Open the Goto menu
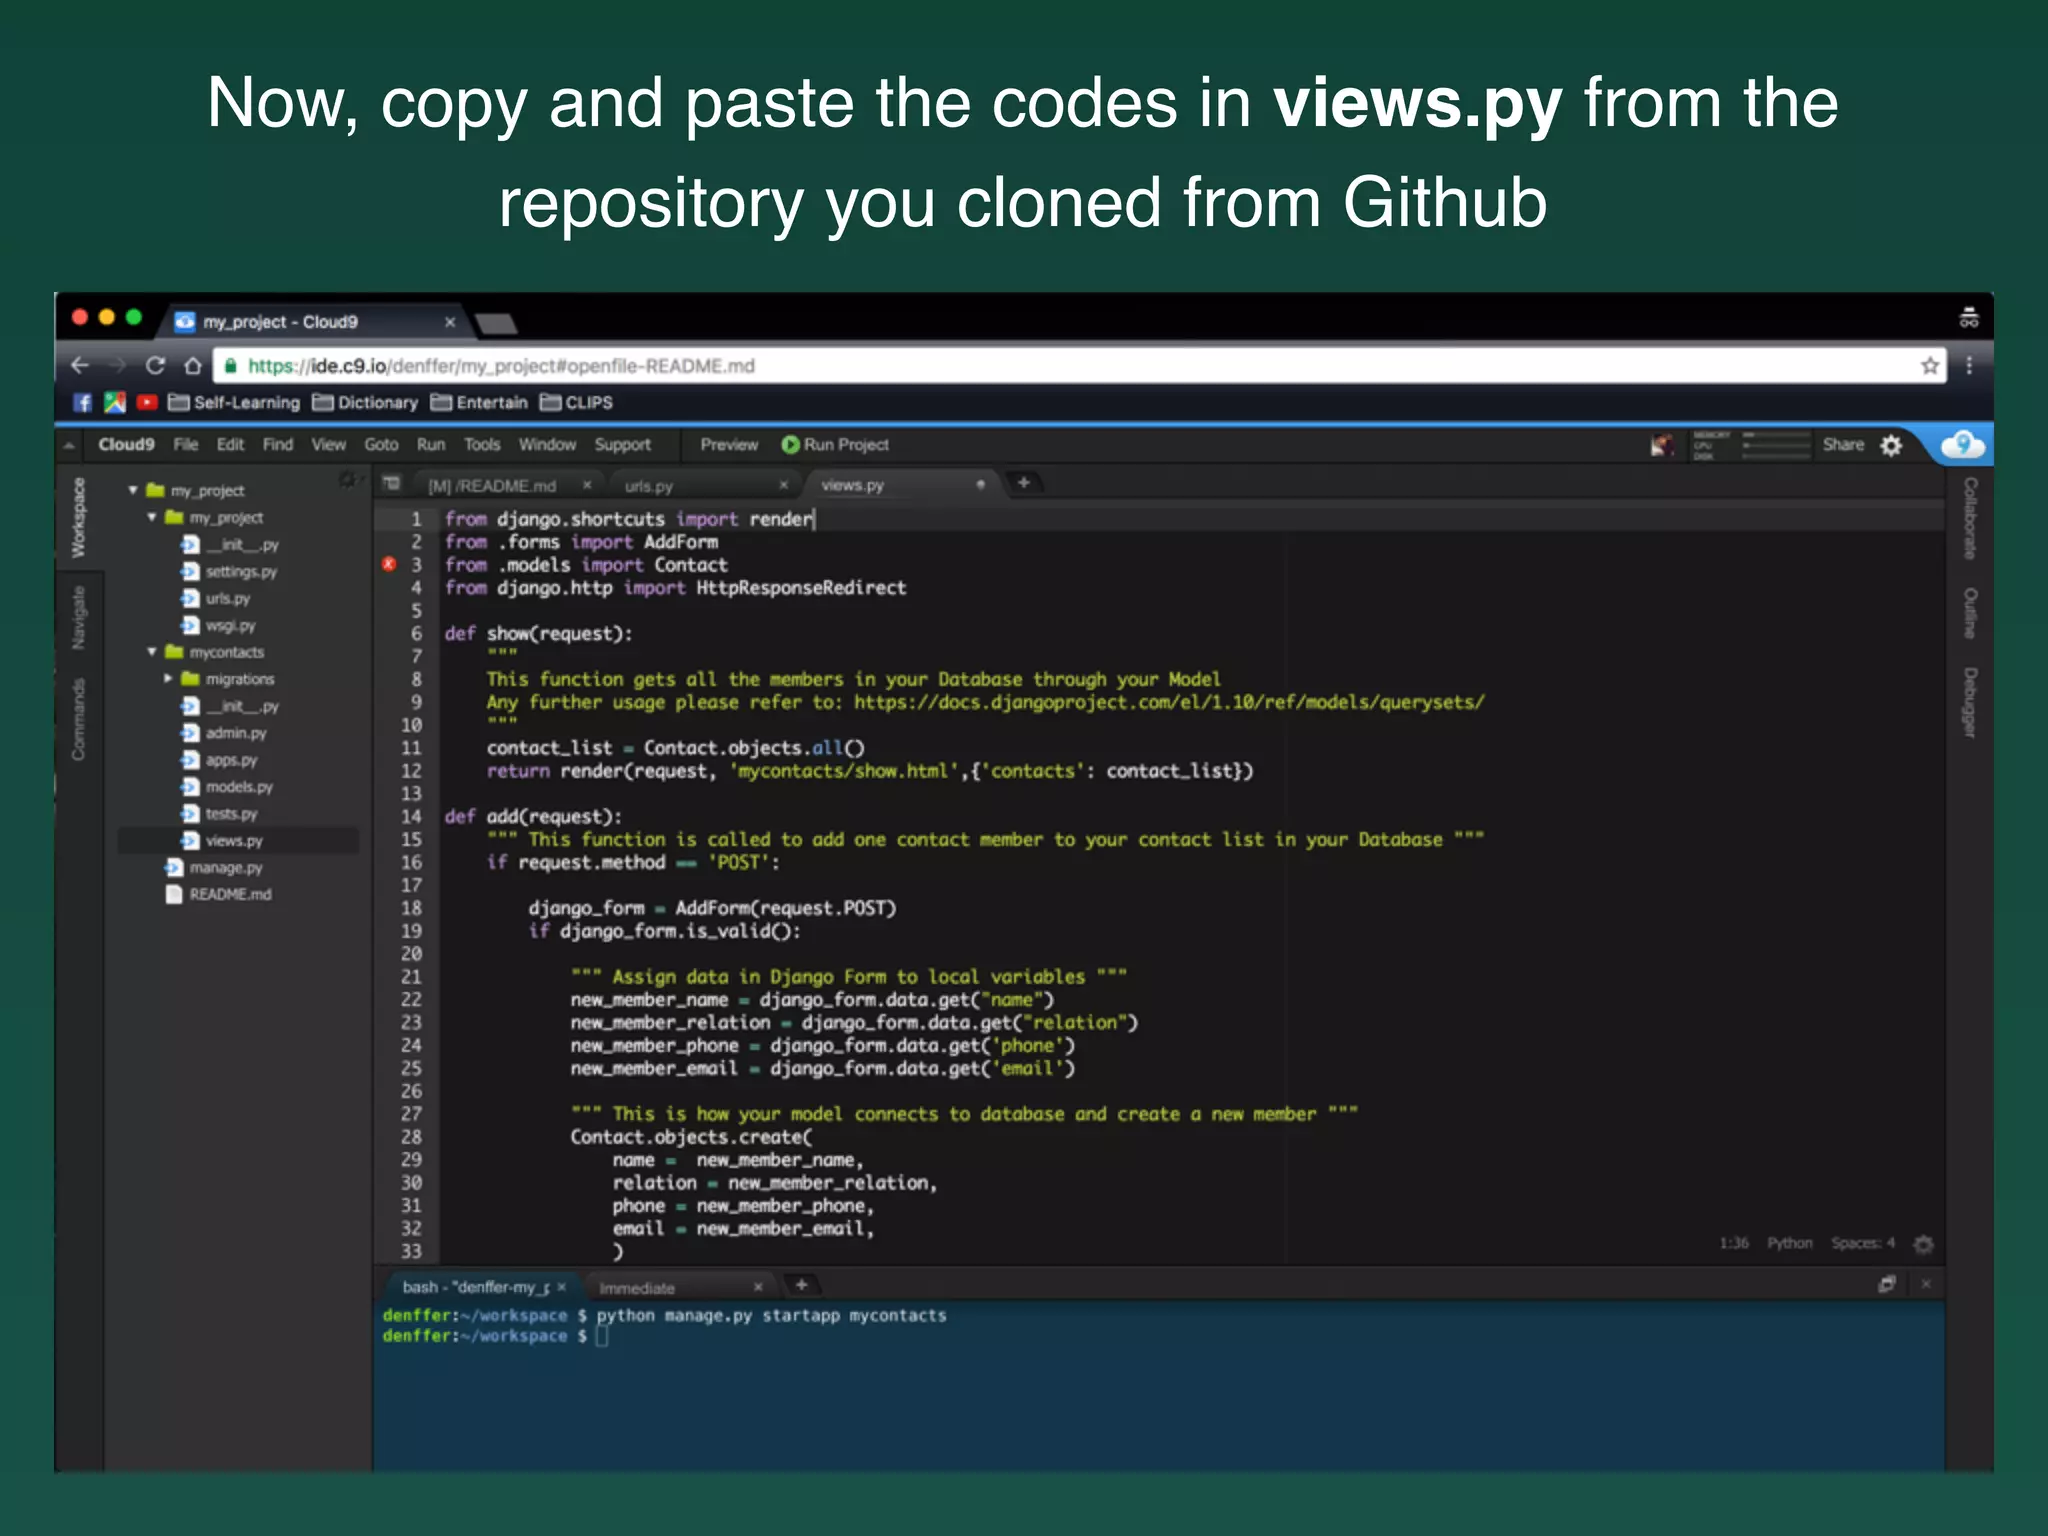The image size is (2048, 1536). (380, 445)
